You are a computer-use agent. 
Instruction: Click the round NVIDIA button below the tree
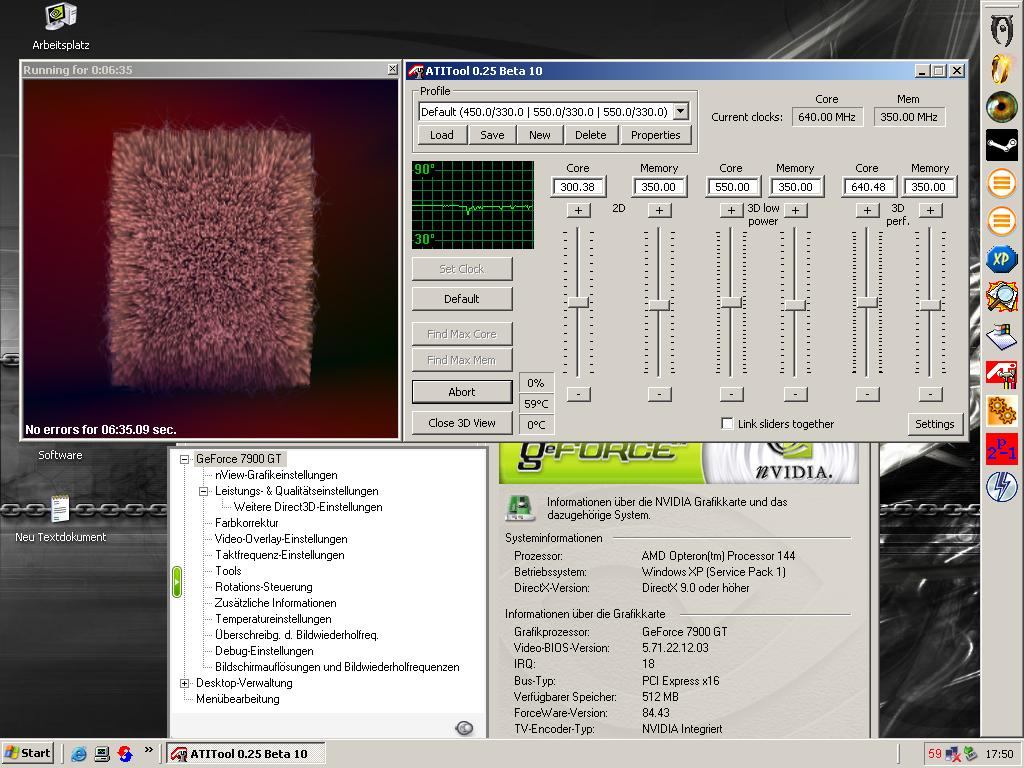[x=464, y=728]
